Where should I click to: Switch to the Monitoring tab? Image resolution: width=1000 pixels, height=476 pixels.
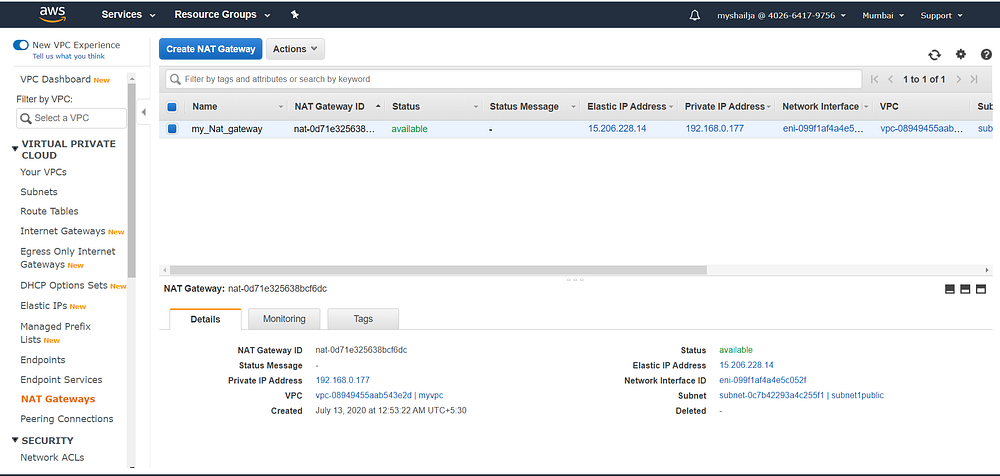pyautogui.click(x=284, y=319)
